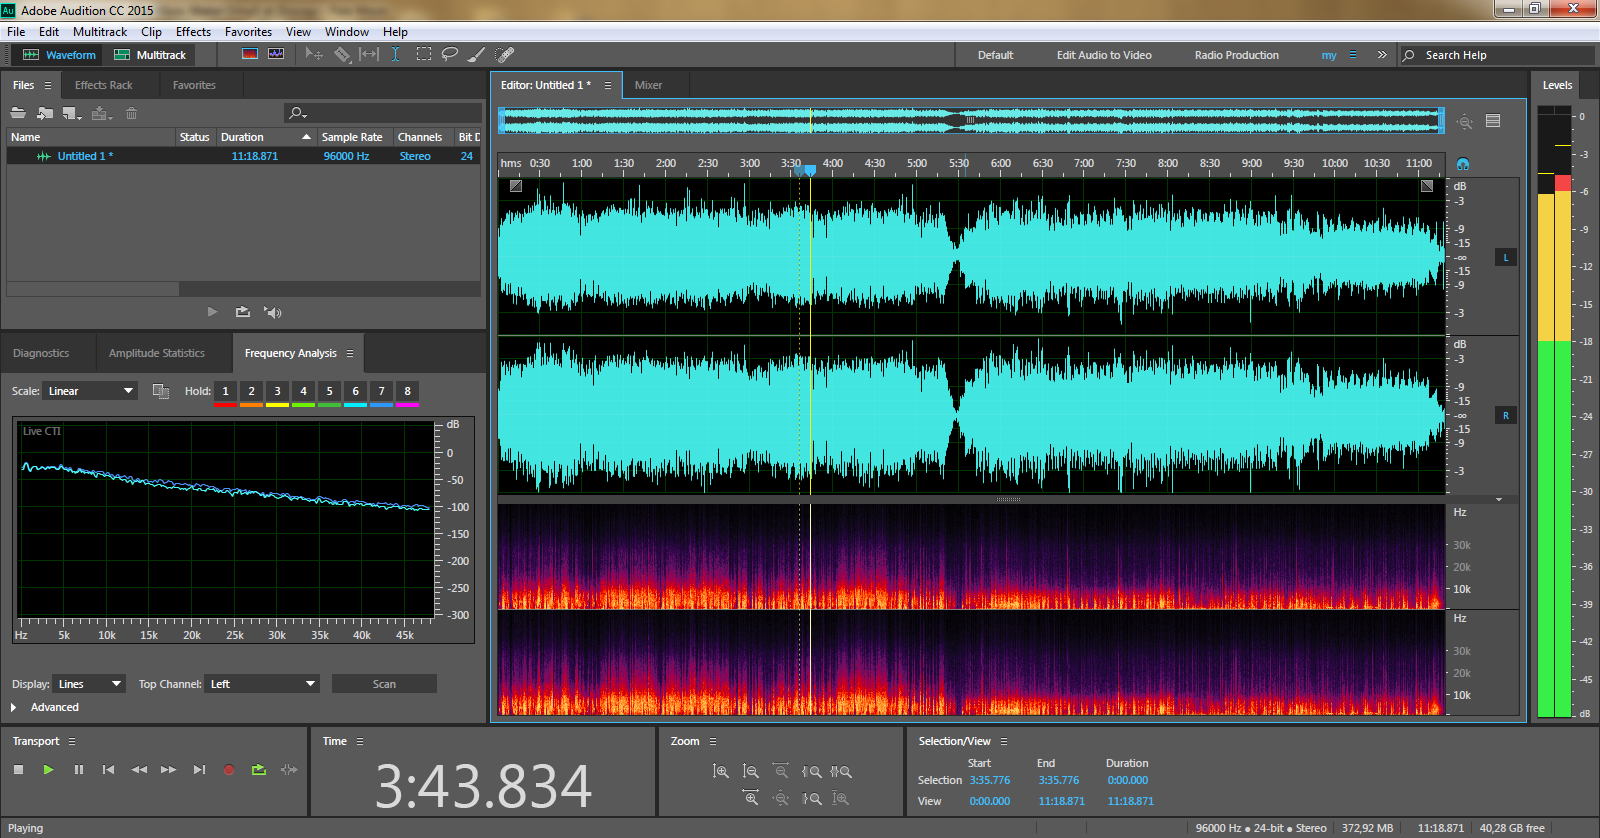Select the Time Selection tool
The width and height of the screenshot is (1600, 838).
[x=395, y=55]
